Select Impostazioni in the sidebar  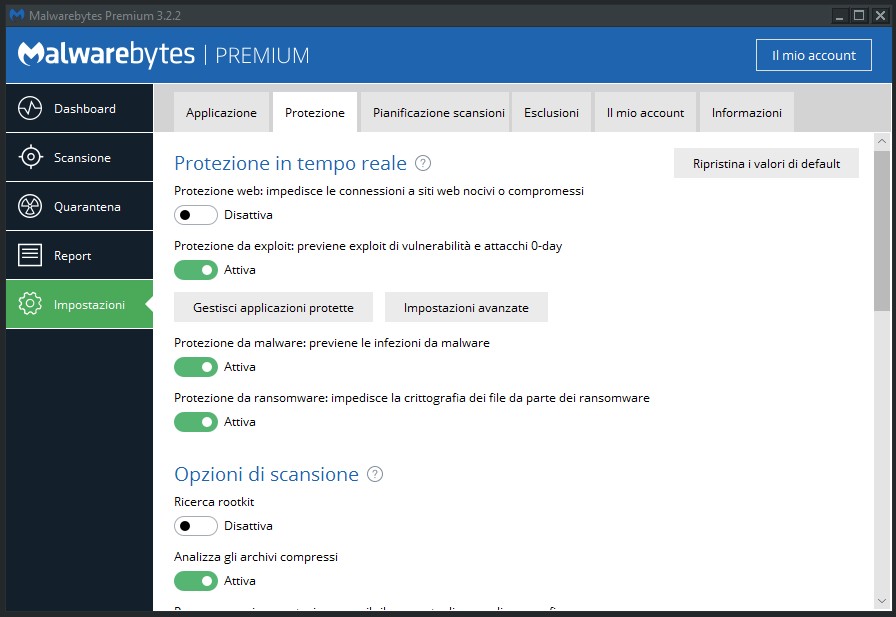pyautogui.click(x=79, y=304)
